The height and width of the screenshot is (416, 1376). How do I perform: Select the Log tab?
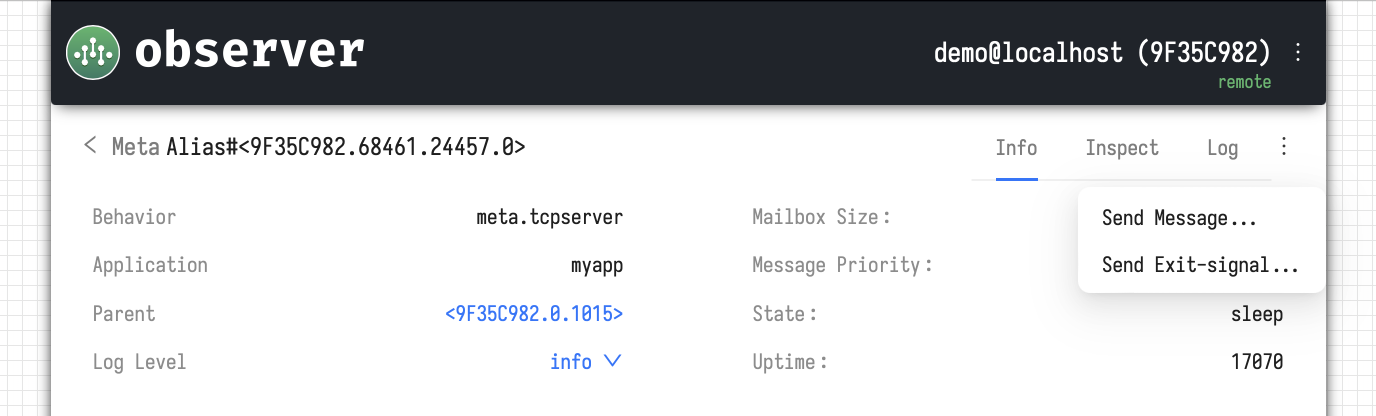point(1222,148)
